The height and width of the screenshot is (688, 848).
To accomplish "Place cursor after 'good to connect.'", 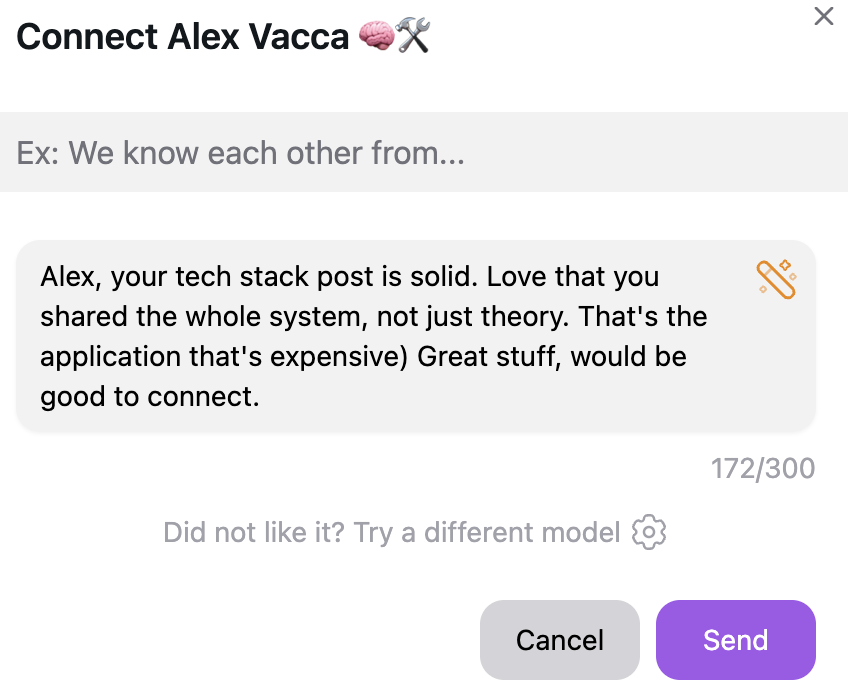I will 260,397.
